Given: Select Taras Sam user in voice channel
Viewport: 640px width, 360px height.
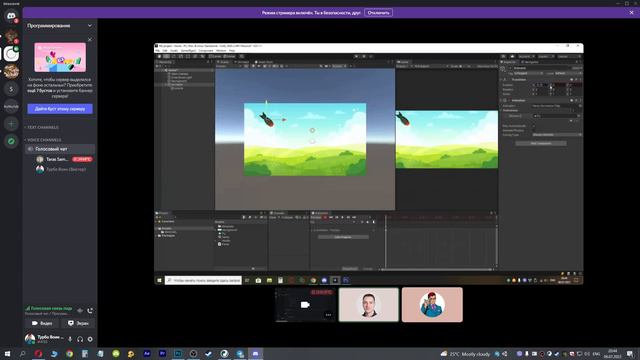Looking at the screenshot, I should tap(64, 159).
